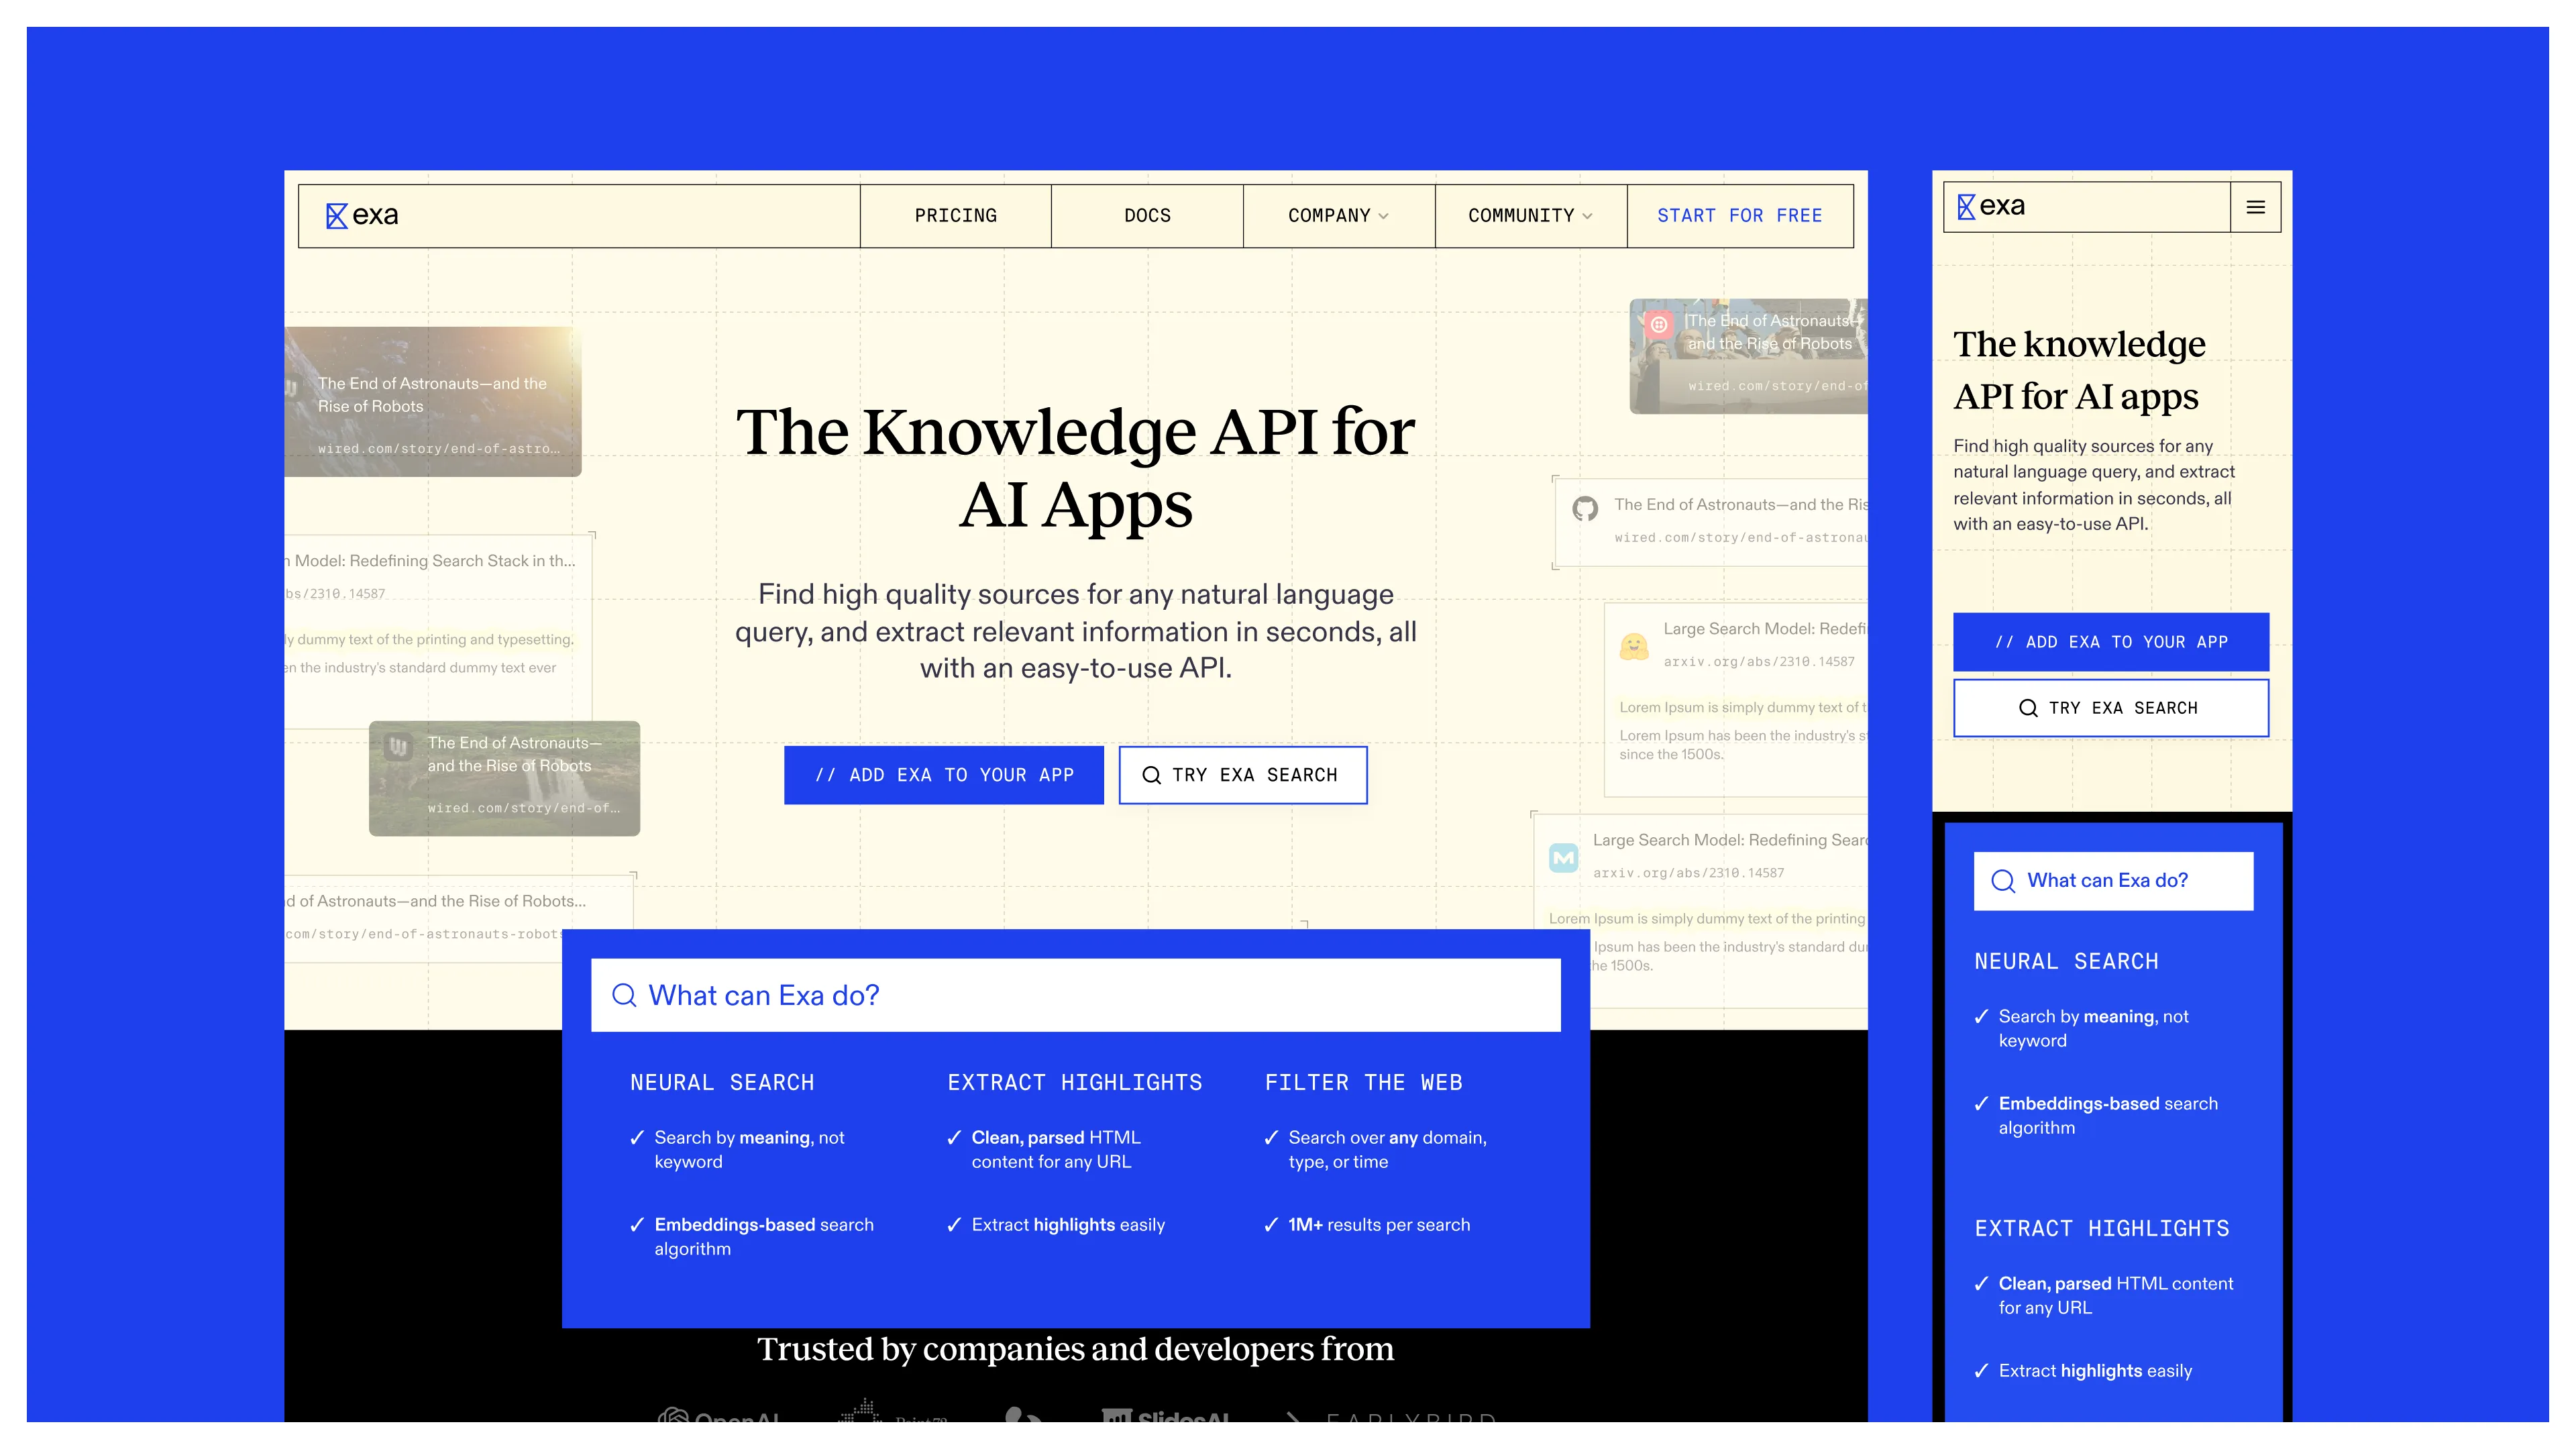The width and height of the screenshot is (2576, 1449).
Task: Click the desktop EXTRACT HIGHLIGHTS heading
Action: coord(1075,1083)
